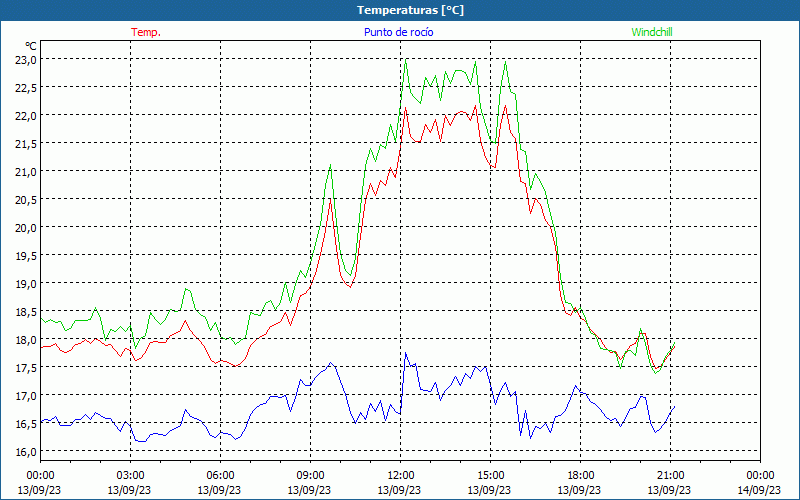800x500 pixels.
Task: Click the 20,5 y-axis value
Action: click(26, 199)
